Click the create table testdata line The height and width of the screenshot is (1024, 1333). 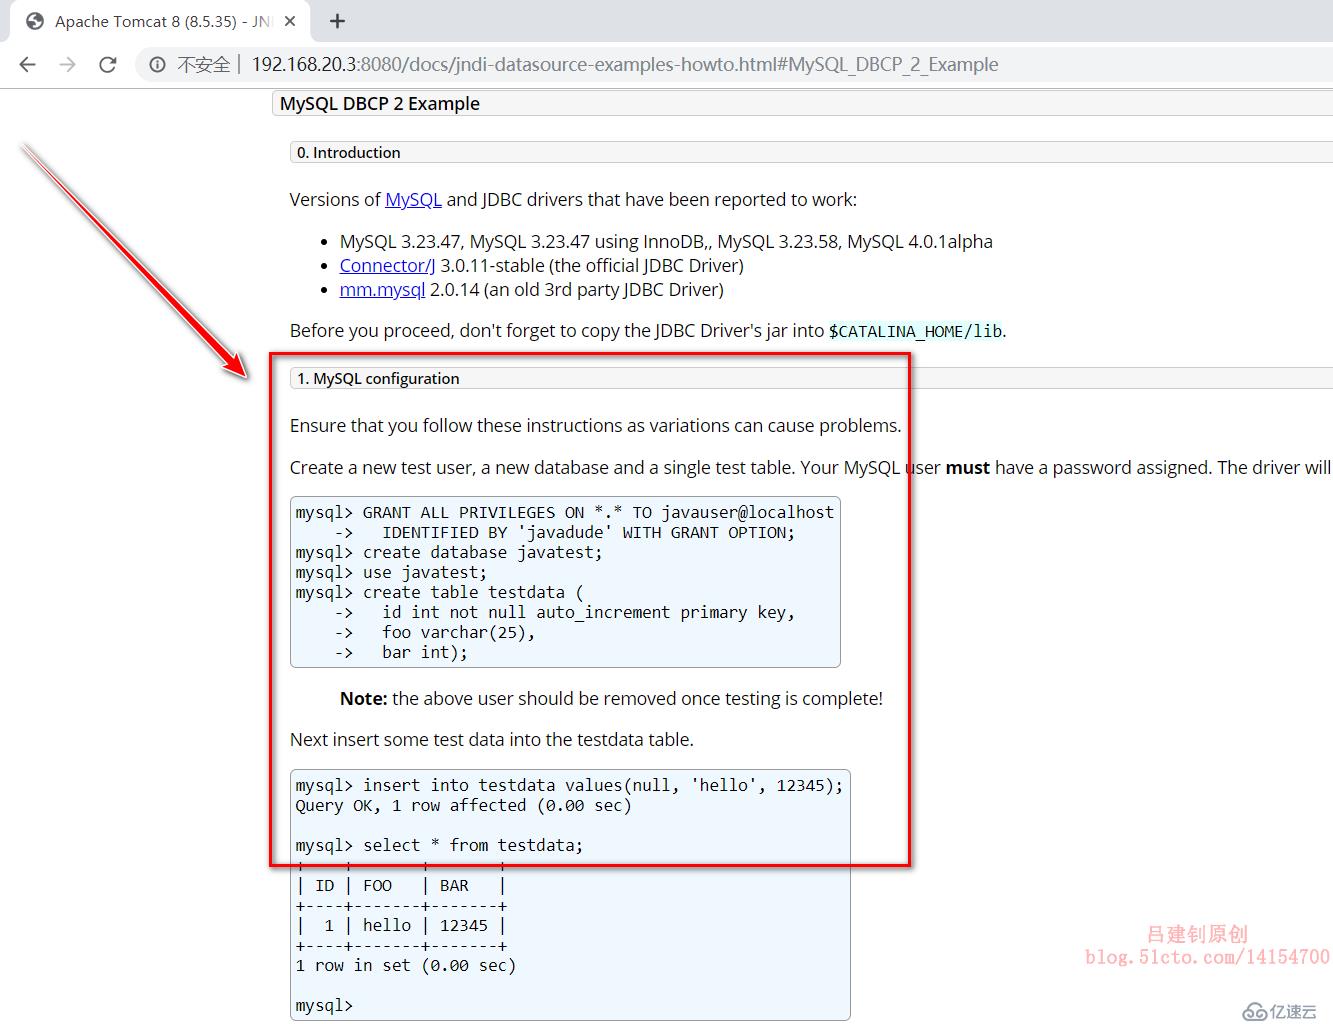pos(439,592)
